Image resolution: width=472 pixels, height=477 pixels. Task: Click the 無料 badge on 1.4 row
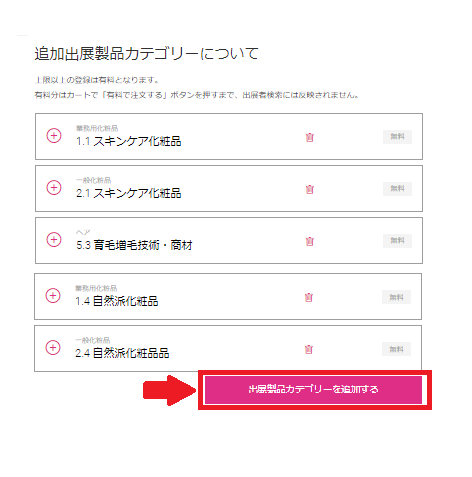(396, 297)
